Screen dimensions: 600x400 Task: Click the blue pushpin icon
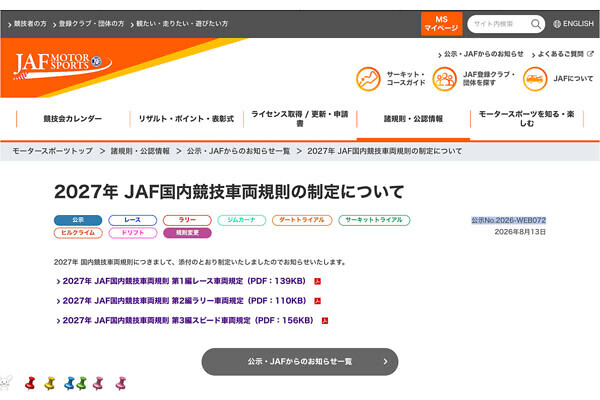(x=69, y=383)
